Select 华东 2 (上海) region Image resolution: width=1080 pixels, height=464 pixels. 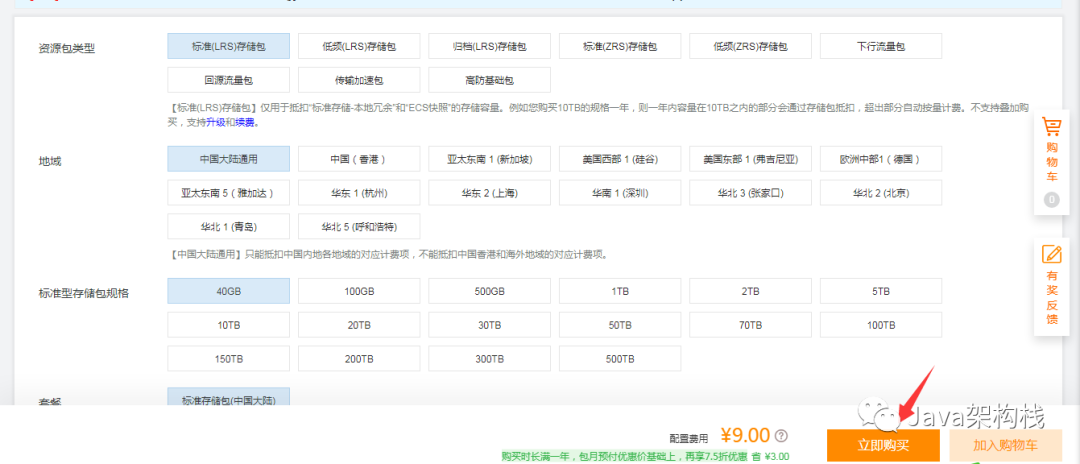click(489, 193)
